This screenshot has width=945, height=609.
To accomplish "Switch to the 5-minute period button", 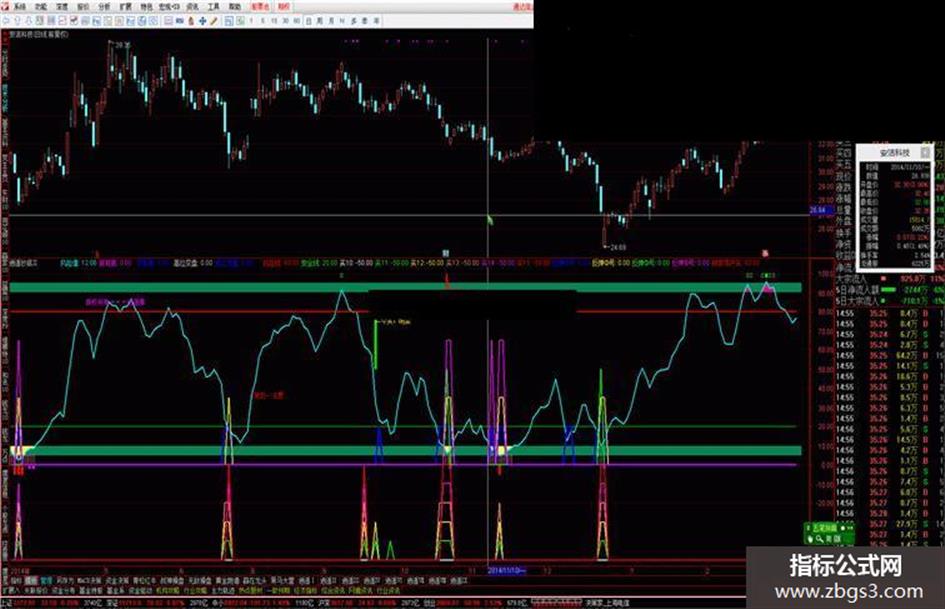I will point(263,21).
